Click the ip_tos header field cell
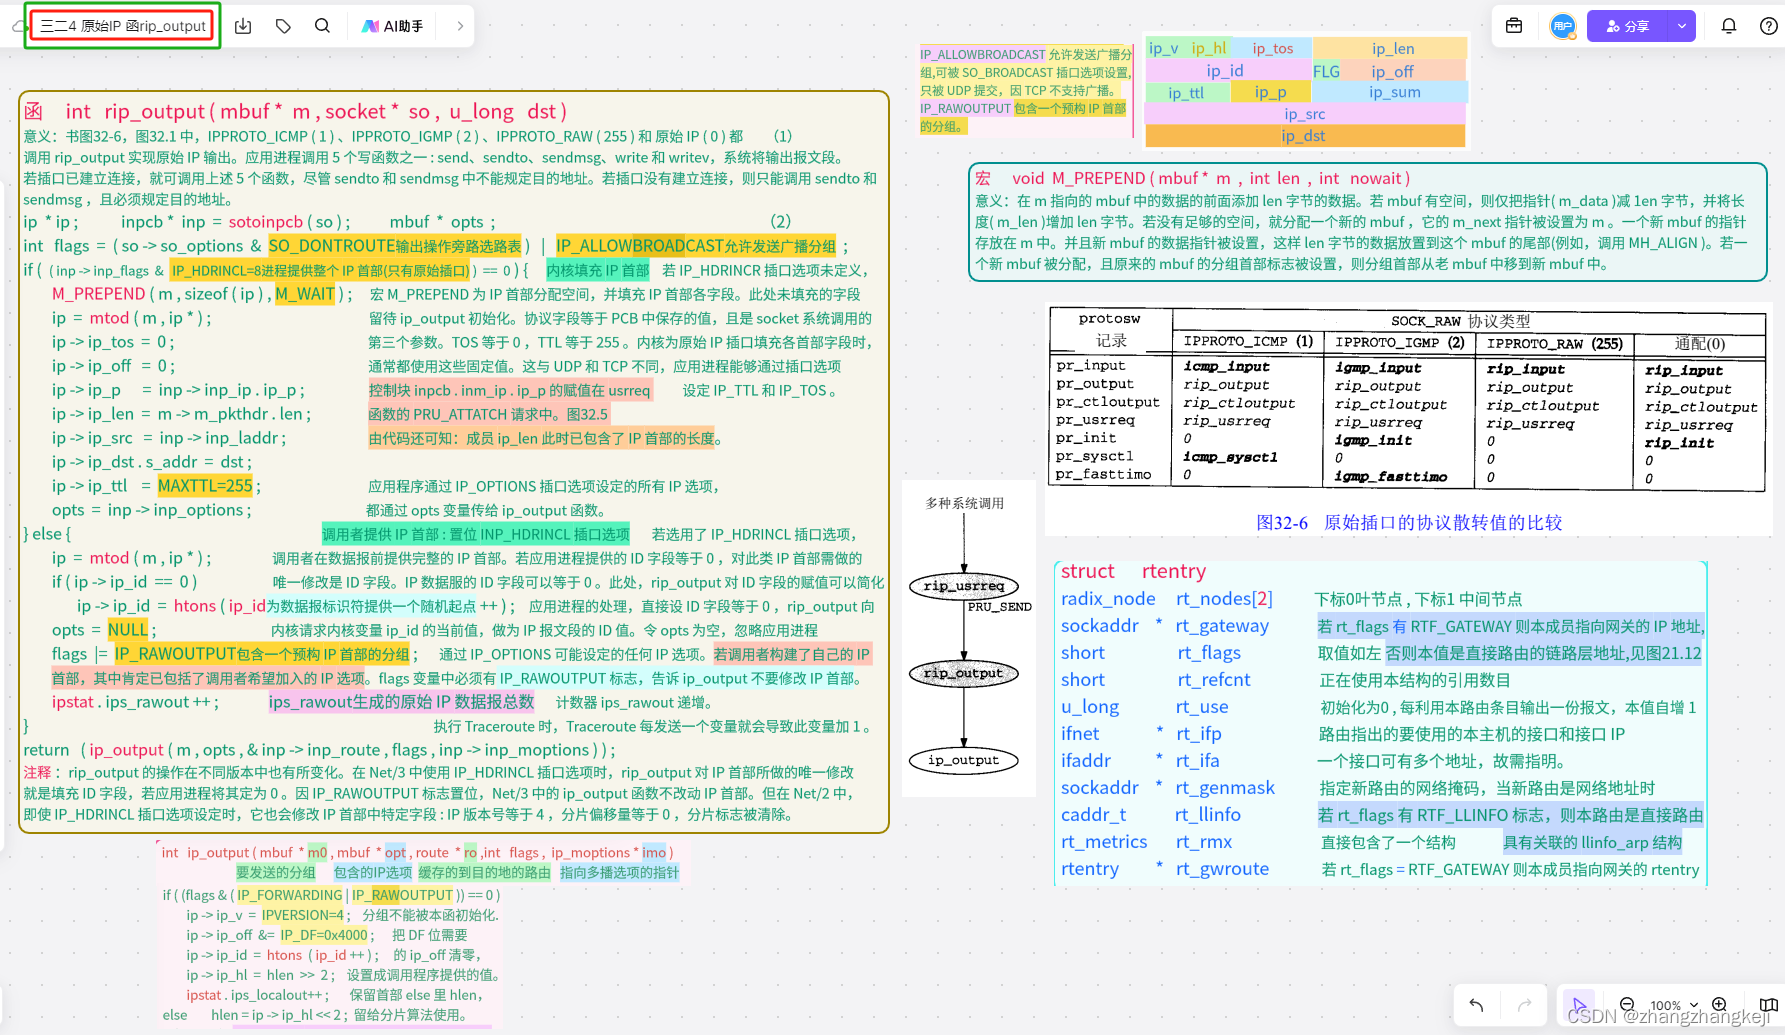 pos(1271,48)
